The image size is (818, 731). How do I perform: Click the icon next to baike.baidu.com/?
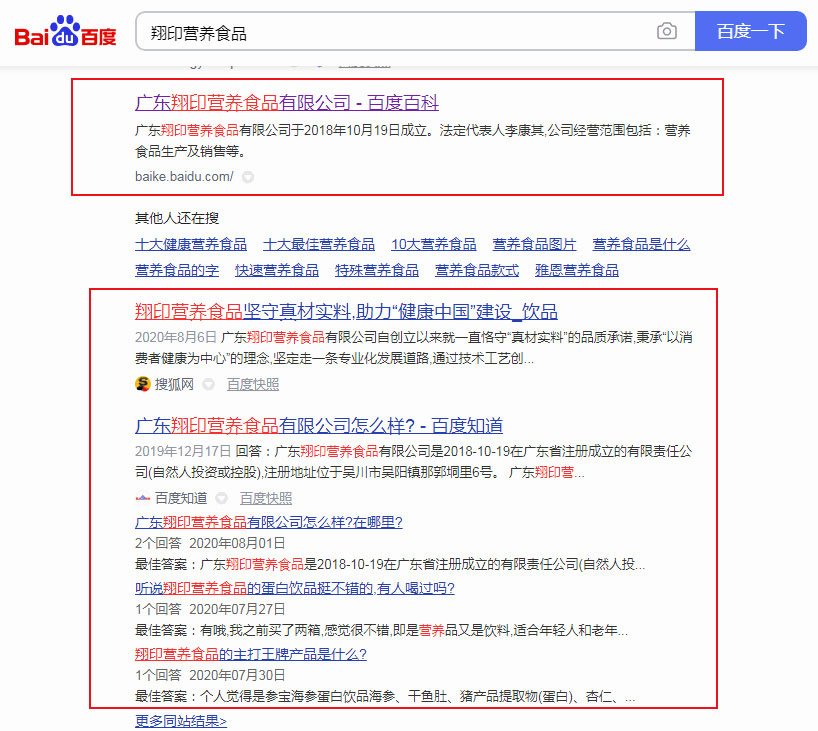(248, 177)
